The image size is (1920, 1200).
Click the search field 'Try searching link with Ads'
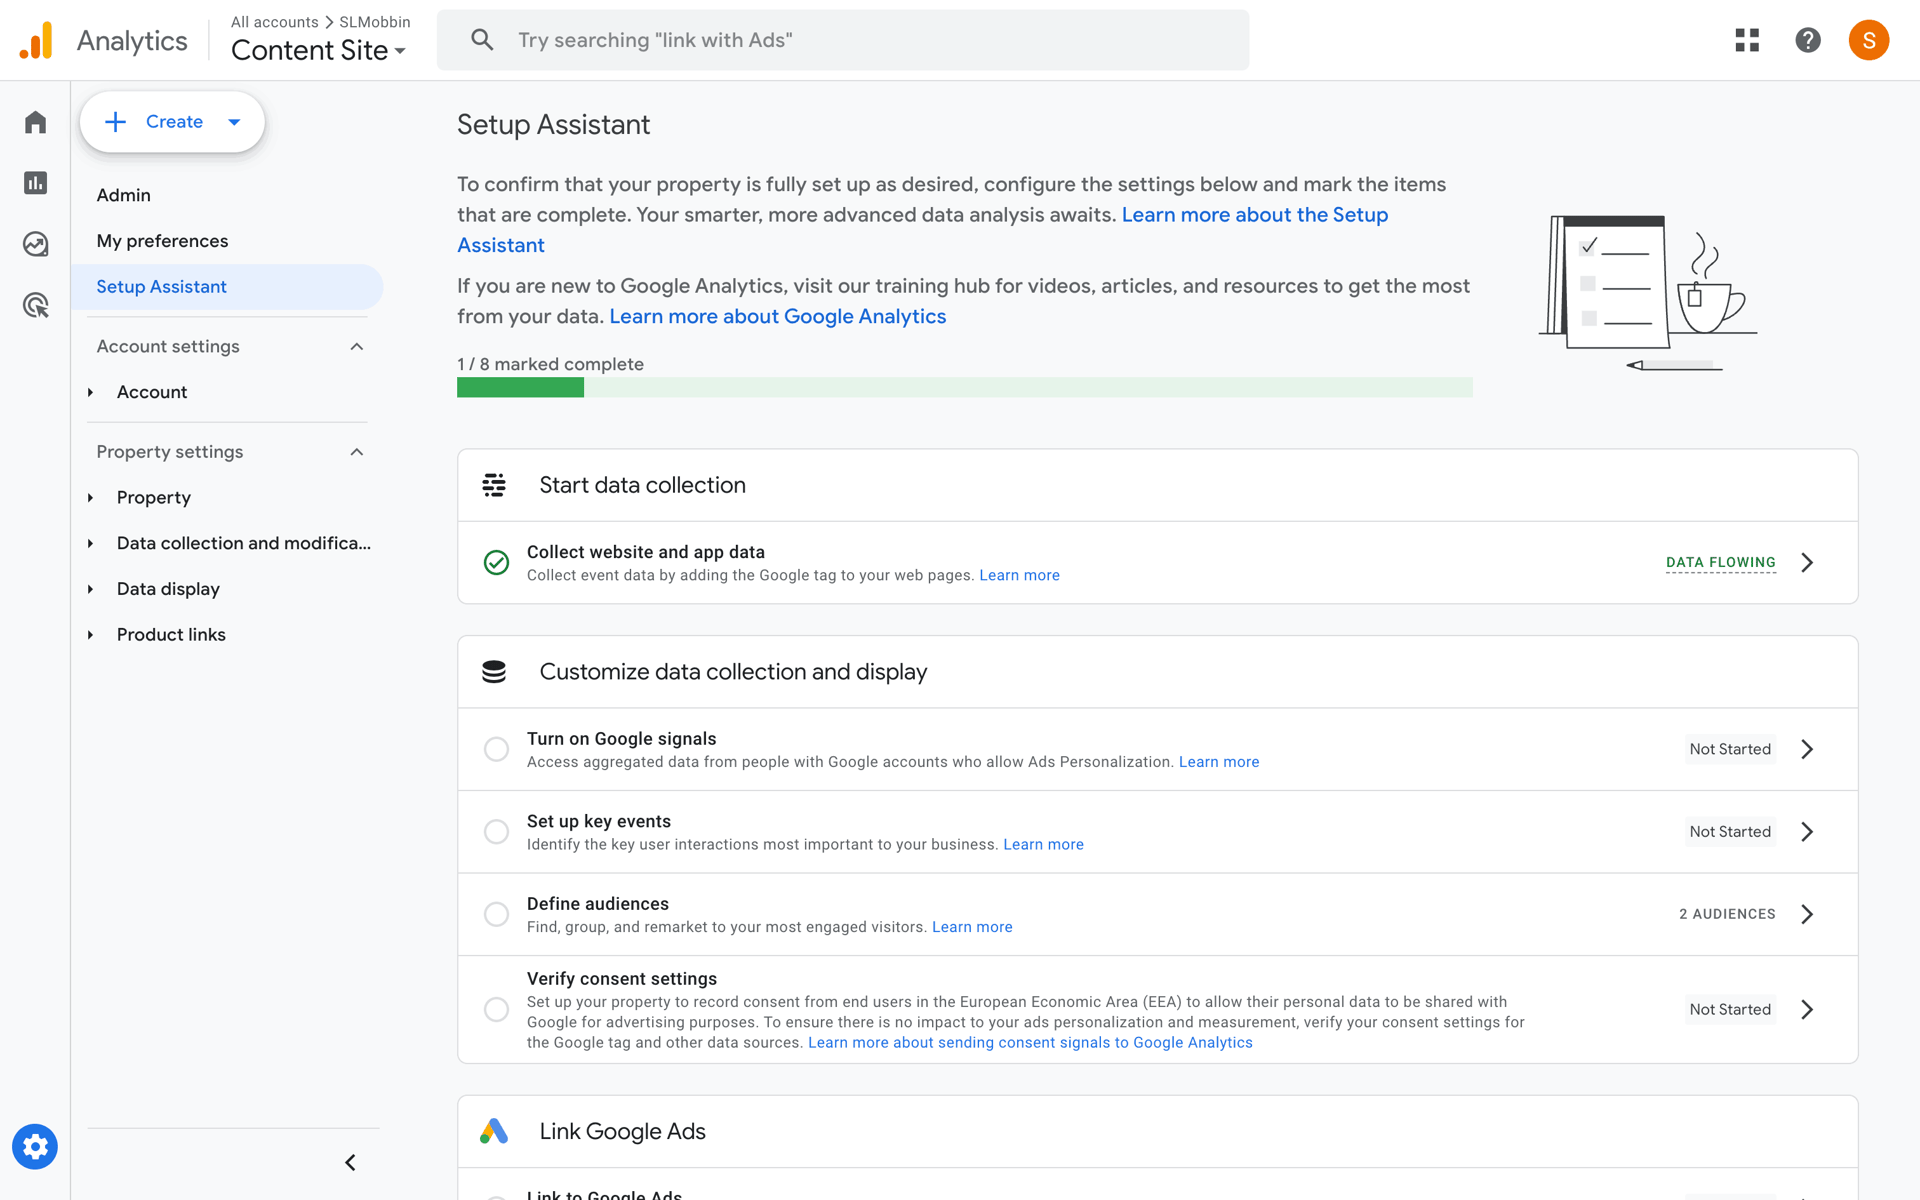[x=843, y=40]
